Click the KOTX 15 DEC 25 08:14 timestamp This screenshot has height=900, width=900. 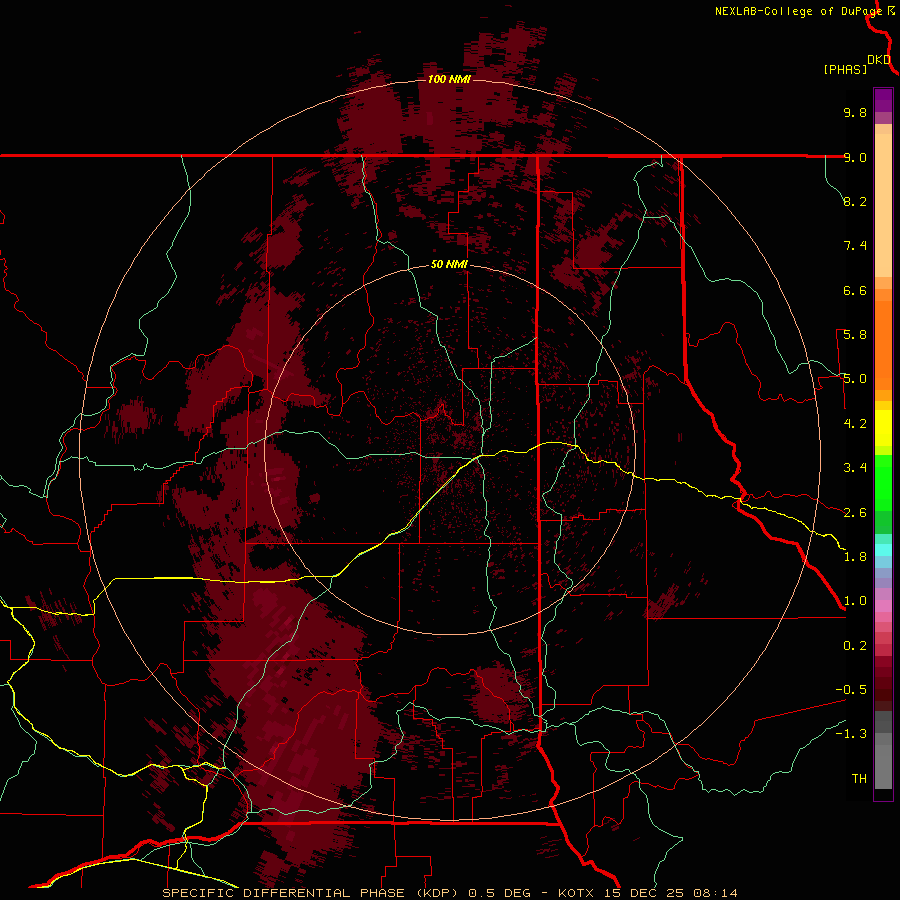pyautogui.click(x=647, y=893)
